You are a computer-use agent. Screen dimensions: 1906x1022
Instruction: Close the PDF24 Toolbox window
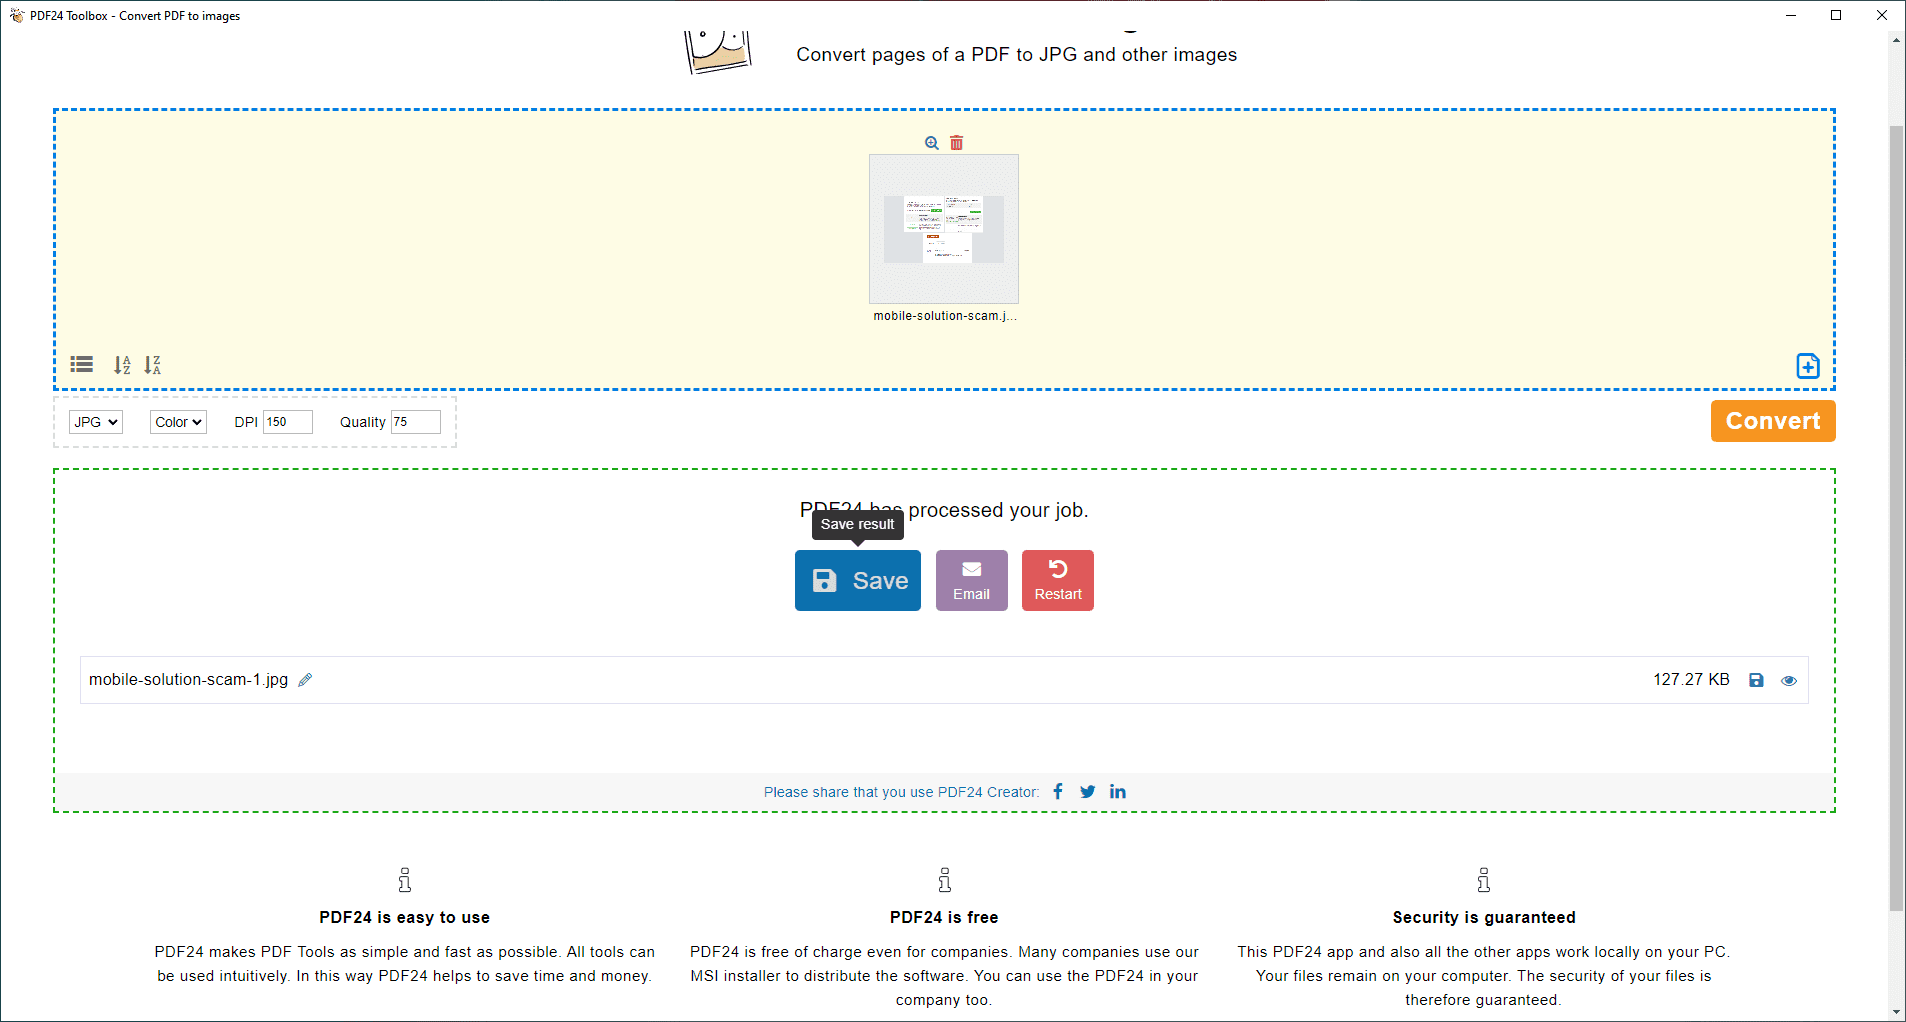point(1882,15)
